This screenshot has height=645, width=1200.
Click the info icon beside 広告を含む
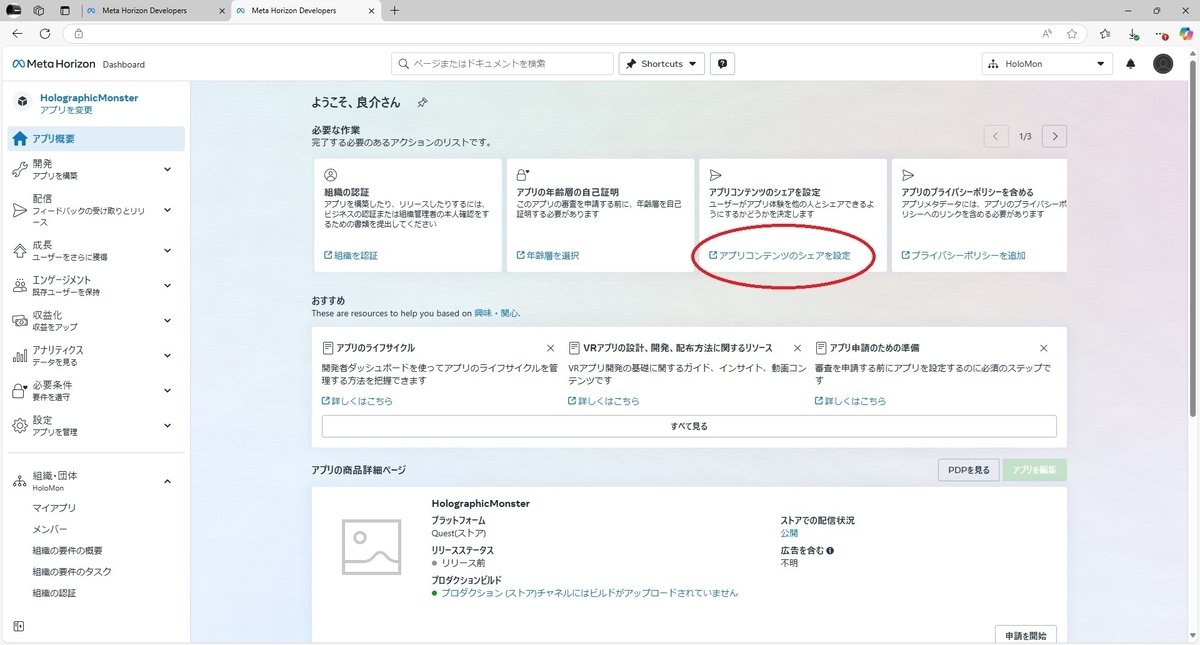pos(830,551)
